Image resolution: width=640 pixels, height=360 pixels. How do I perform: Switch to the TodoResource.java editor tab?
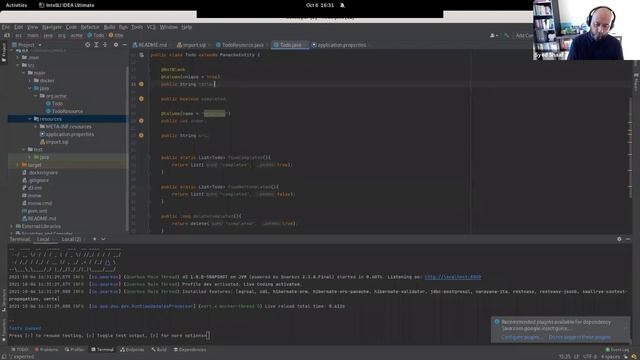pyautogui.click(x=240, y=45)
